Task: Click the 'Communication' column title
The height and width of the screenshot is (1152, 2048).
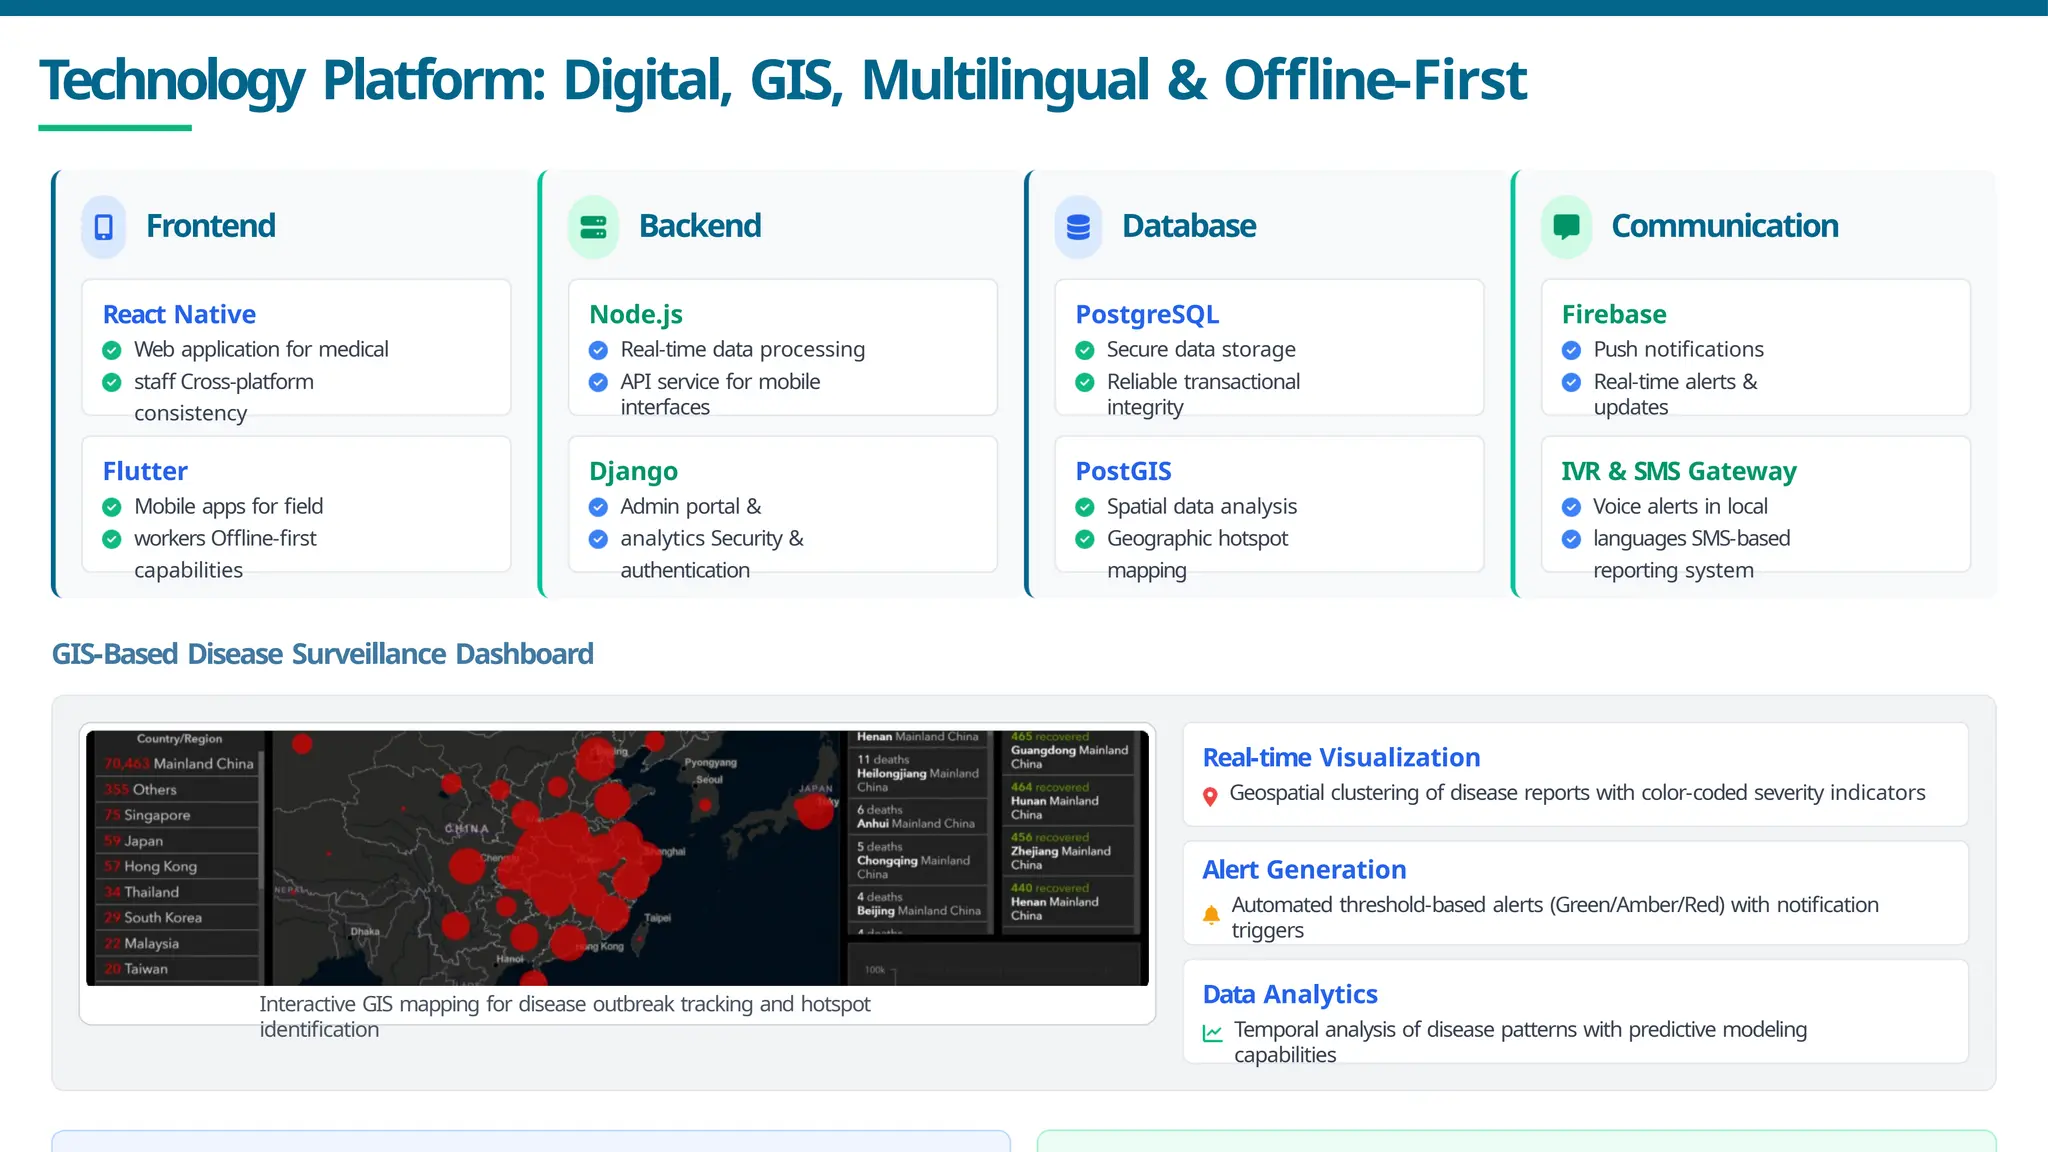Action: pos(1725,226)
